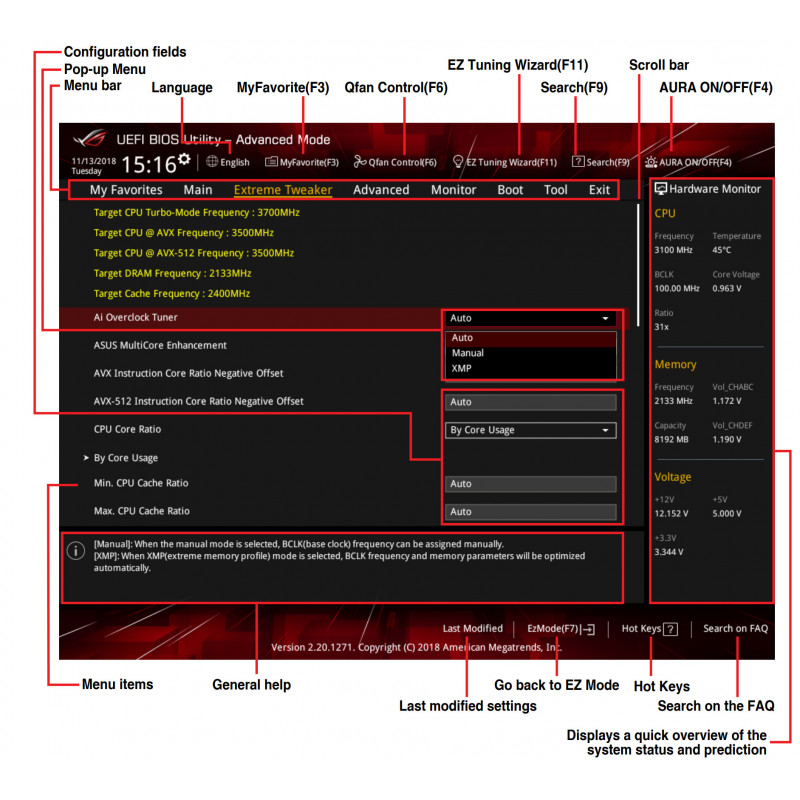This screenshot has height=800, width=800.
Task: Click the EzMode exit arrow icon
Action: (x=588, y=629)
